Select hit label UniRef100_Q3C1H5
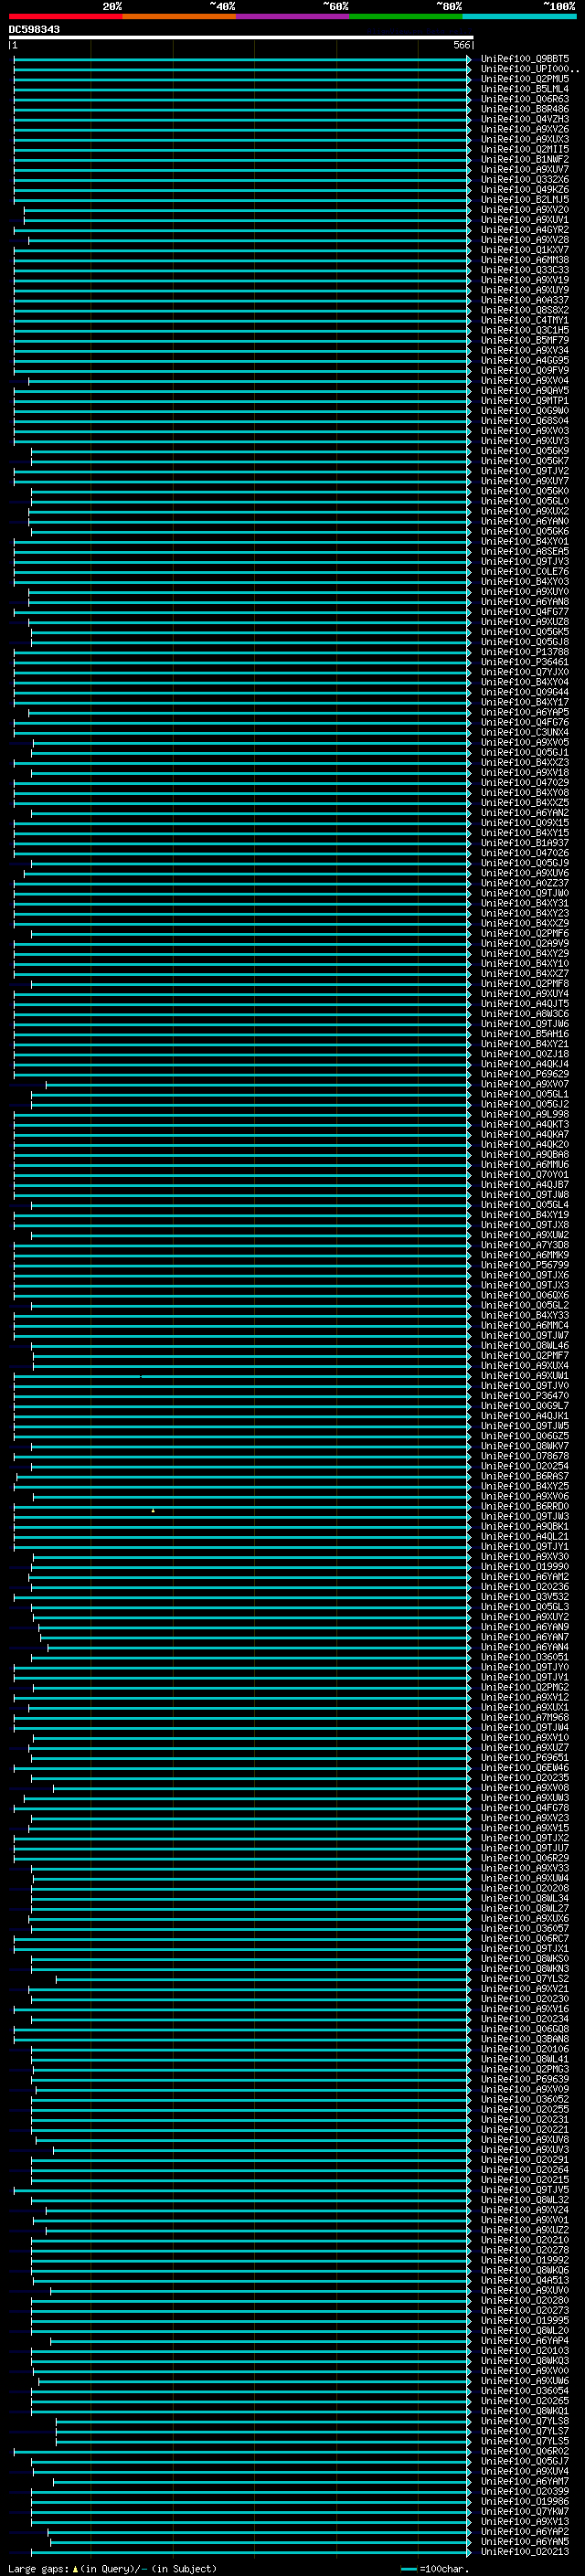This screenshot has width=585, height=2576. 525,330
